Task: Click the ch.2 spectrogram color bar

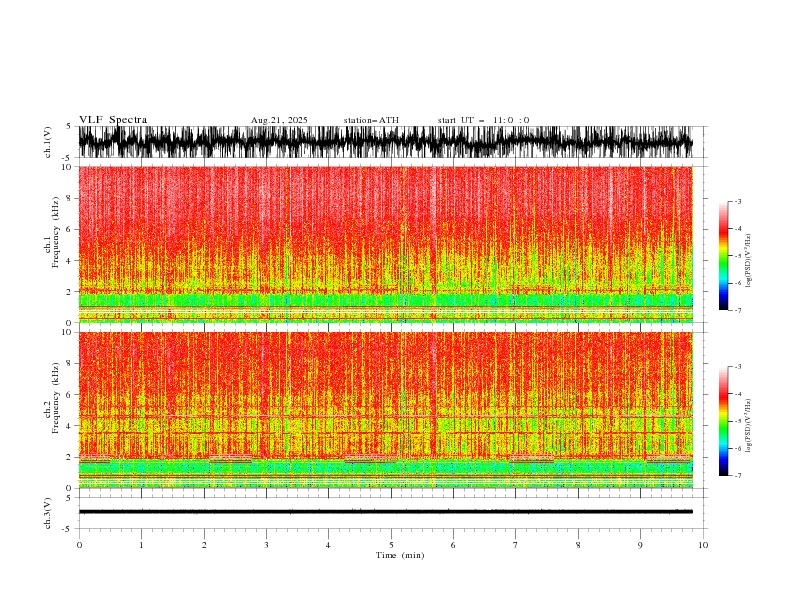Action: click(723, 421)
